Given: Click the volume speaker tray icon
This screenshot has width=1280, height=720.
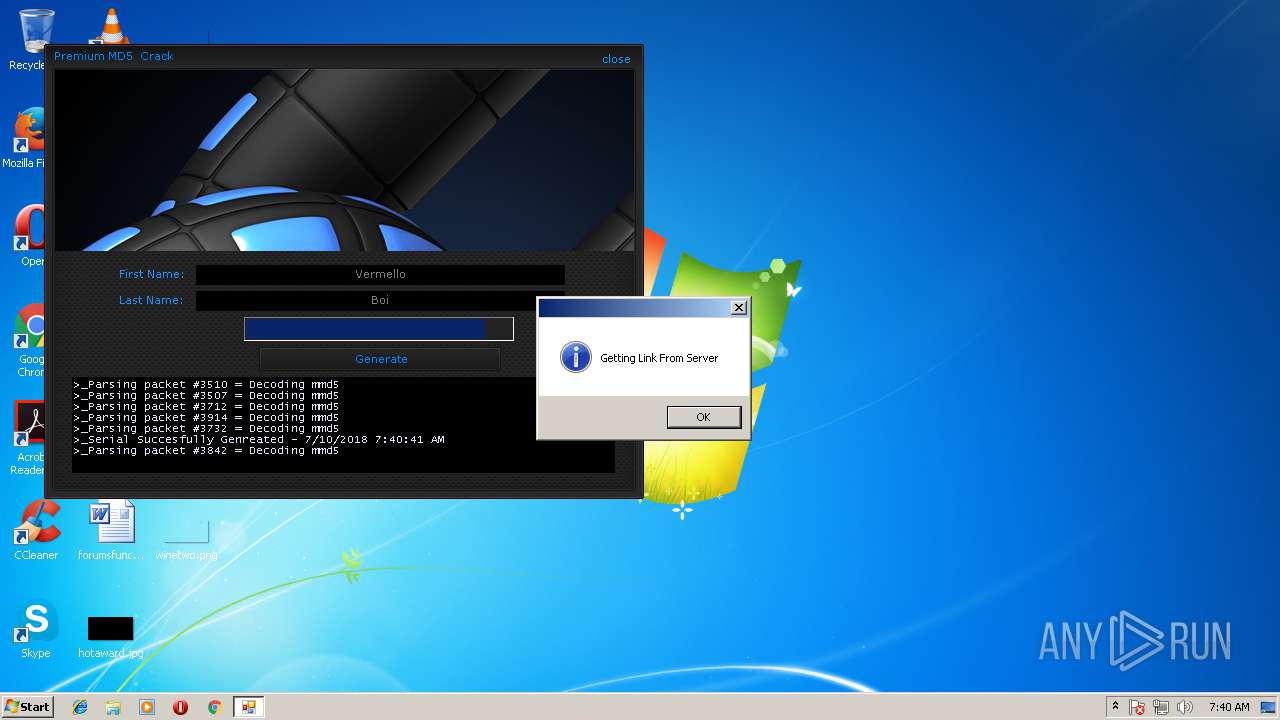Looking at the screenshot, I should coord(1185,707).
